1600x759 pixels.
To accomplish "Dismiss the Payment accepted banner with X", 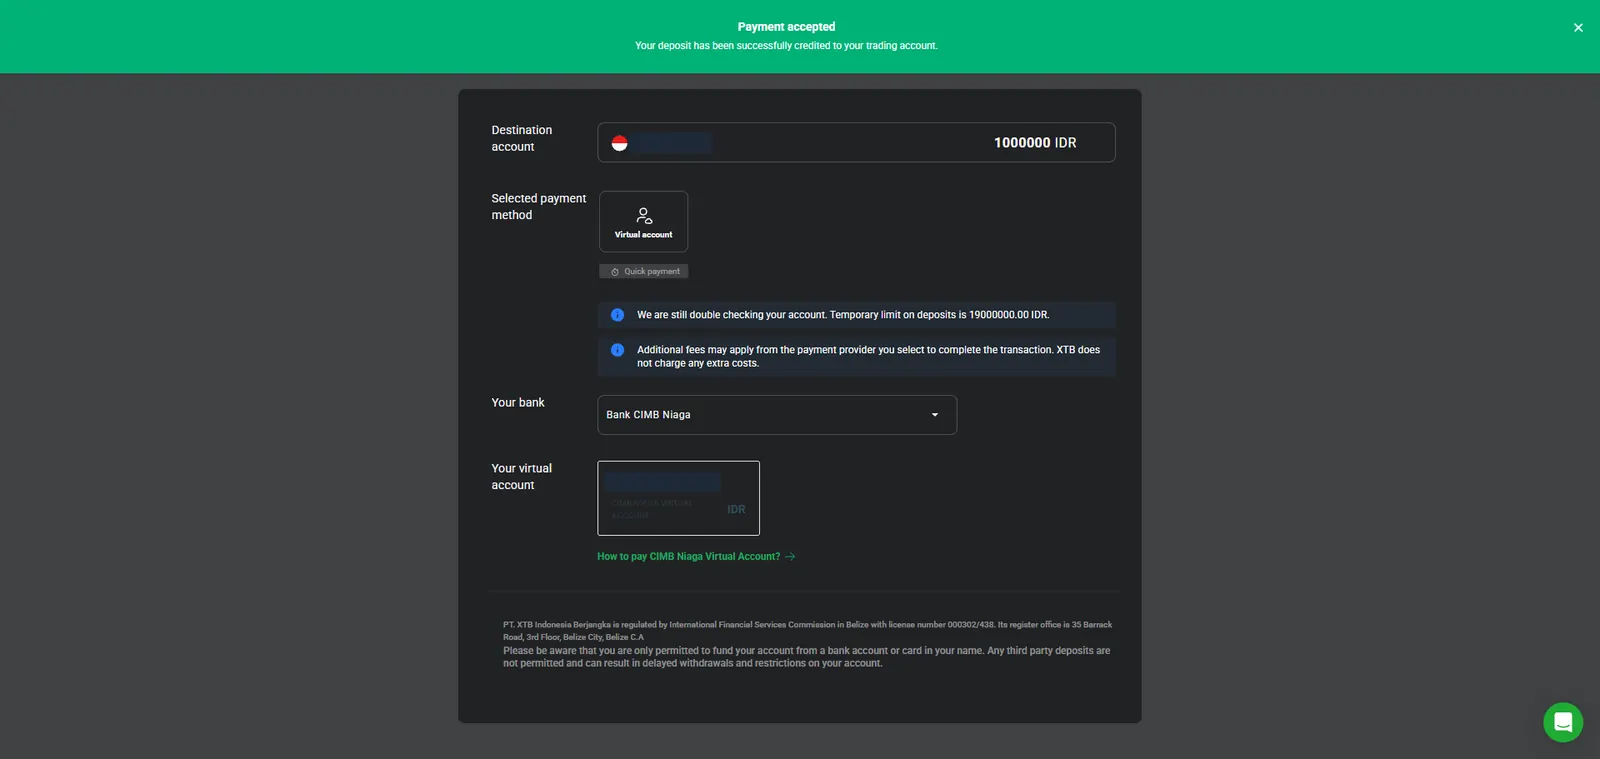I will point(1578,28).
